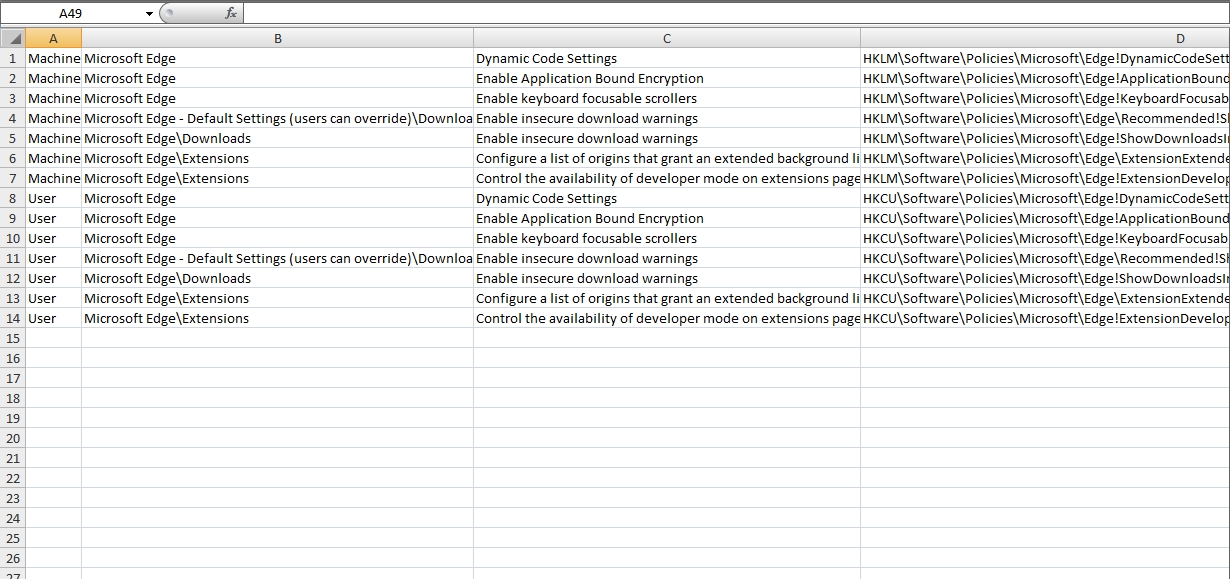This screenshot has width=1230, height=579.
Task: Click the 'User' cell in row 8
Action: tap(54, 198)
